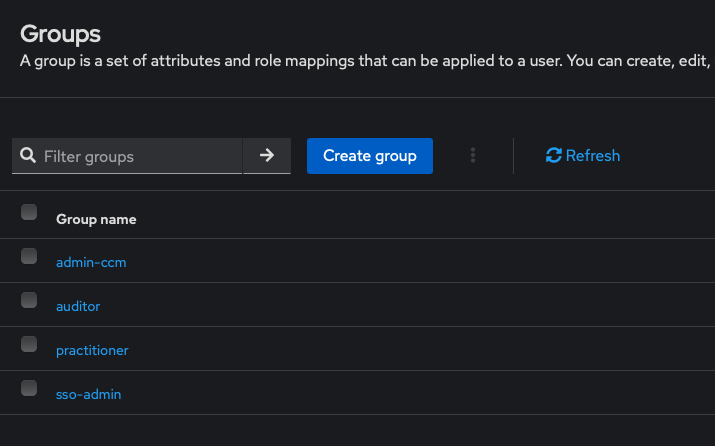Click the Group name column header
Image resolution: width=715 pixels, height=446 pixels.
pyautogui.click(x=96, y=219)
